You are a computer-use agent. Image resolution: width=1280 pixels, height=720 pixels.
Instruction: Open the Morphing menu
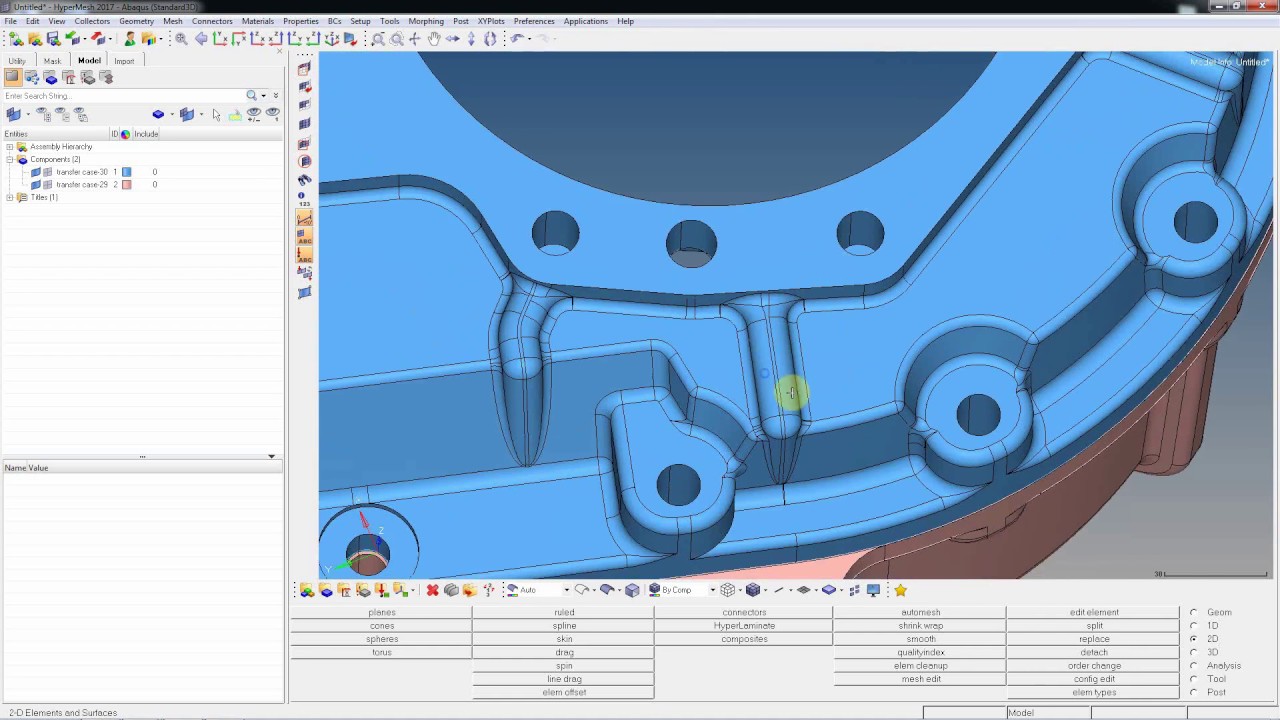pyautogui.click(x=426, y=21)
